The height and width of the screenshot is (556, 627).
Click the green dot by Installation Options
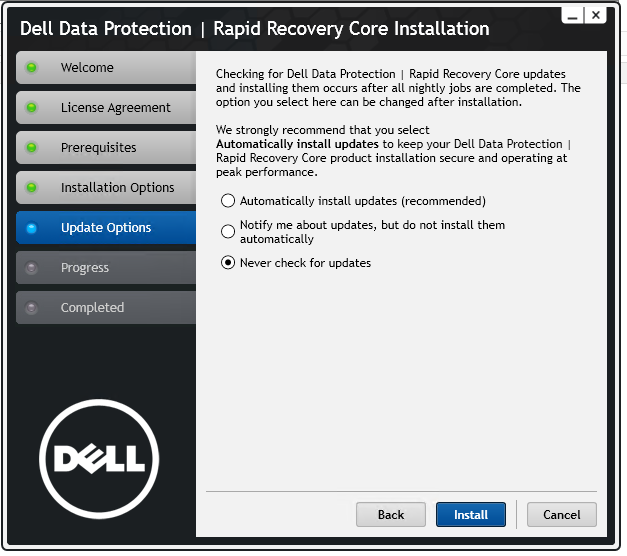point(31,188)
